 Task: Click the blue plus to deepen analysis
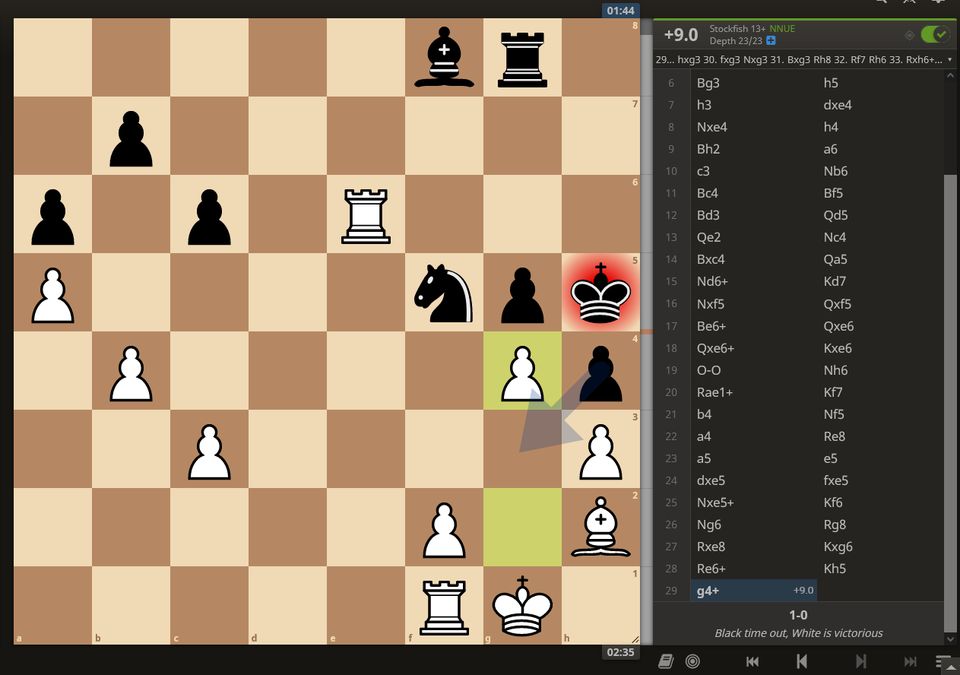pos(770,41)
